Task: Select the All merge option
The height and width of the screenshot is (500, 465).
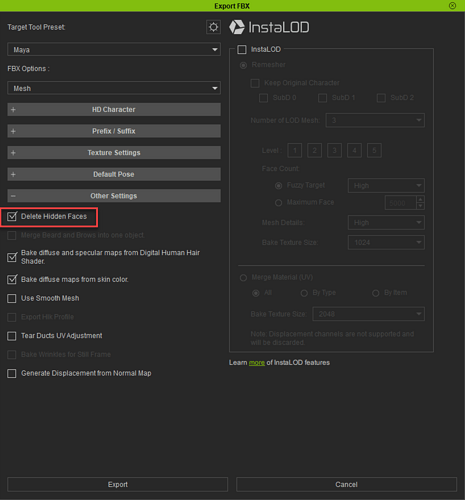Action: click(x=256, y=293)
